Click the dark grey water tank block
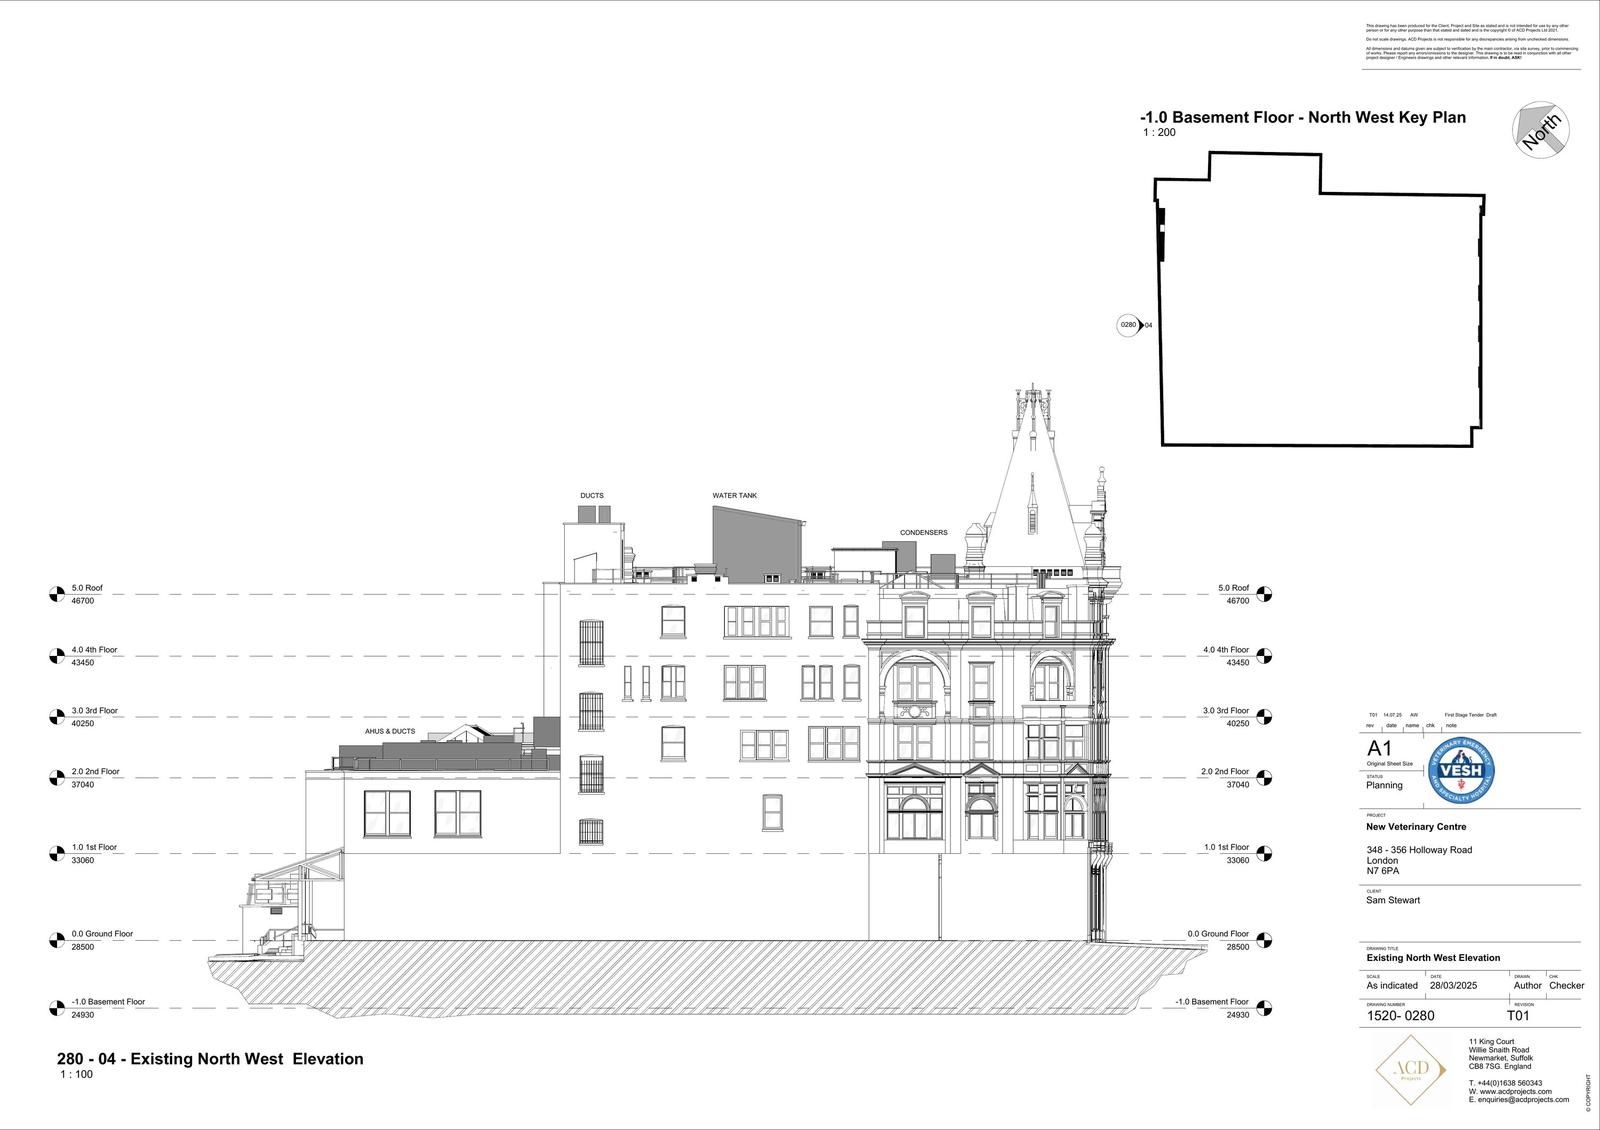 (x=755, y=545)
